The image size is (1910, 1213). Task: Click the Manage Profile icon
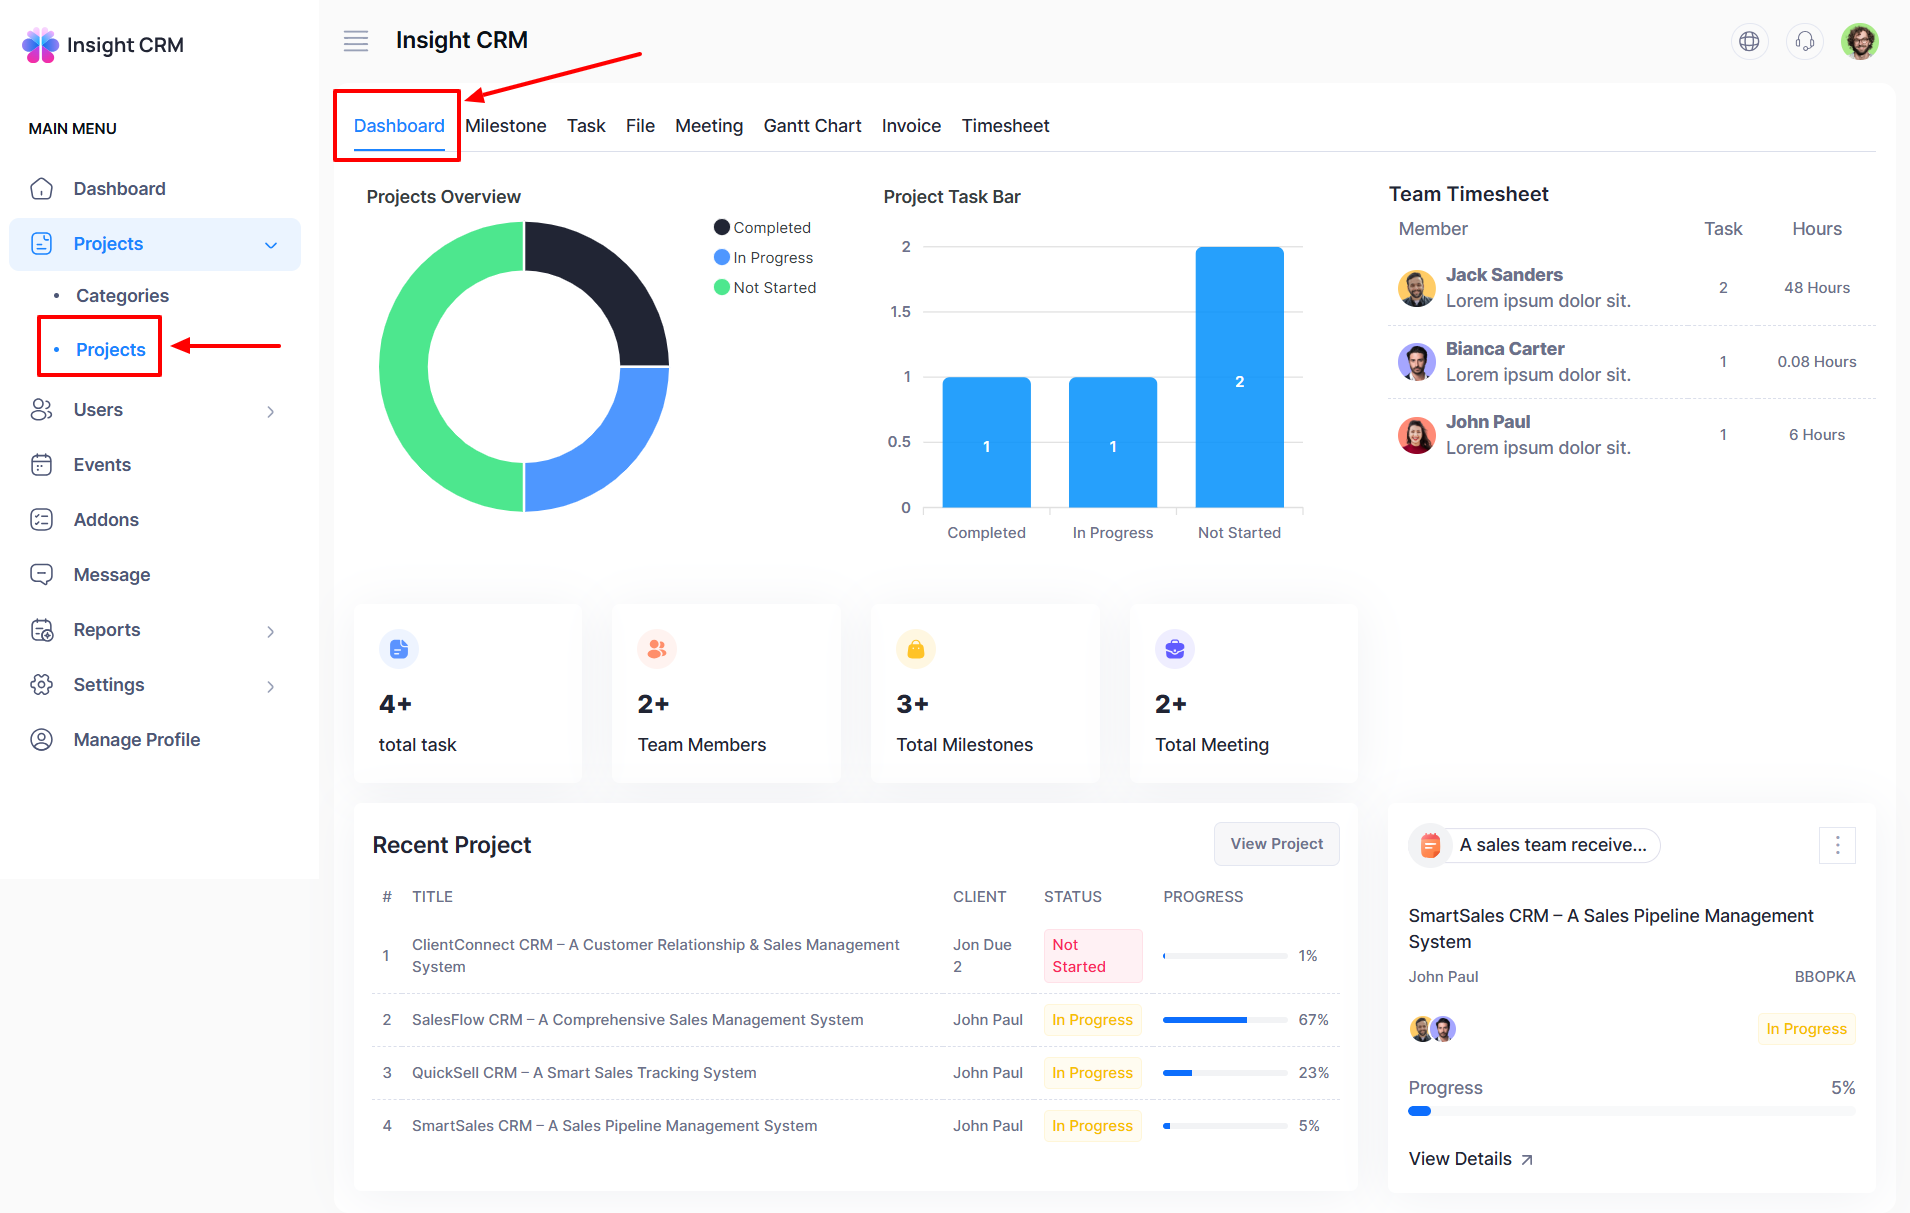42,740
